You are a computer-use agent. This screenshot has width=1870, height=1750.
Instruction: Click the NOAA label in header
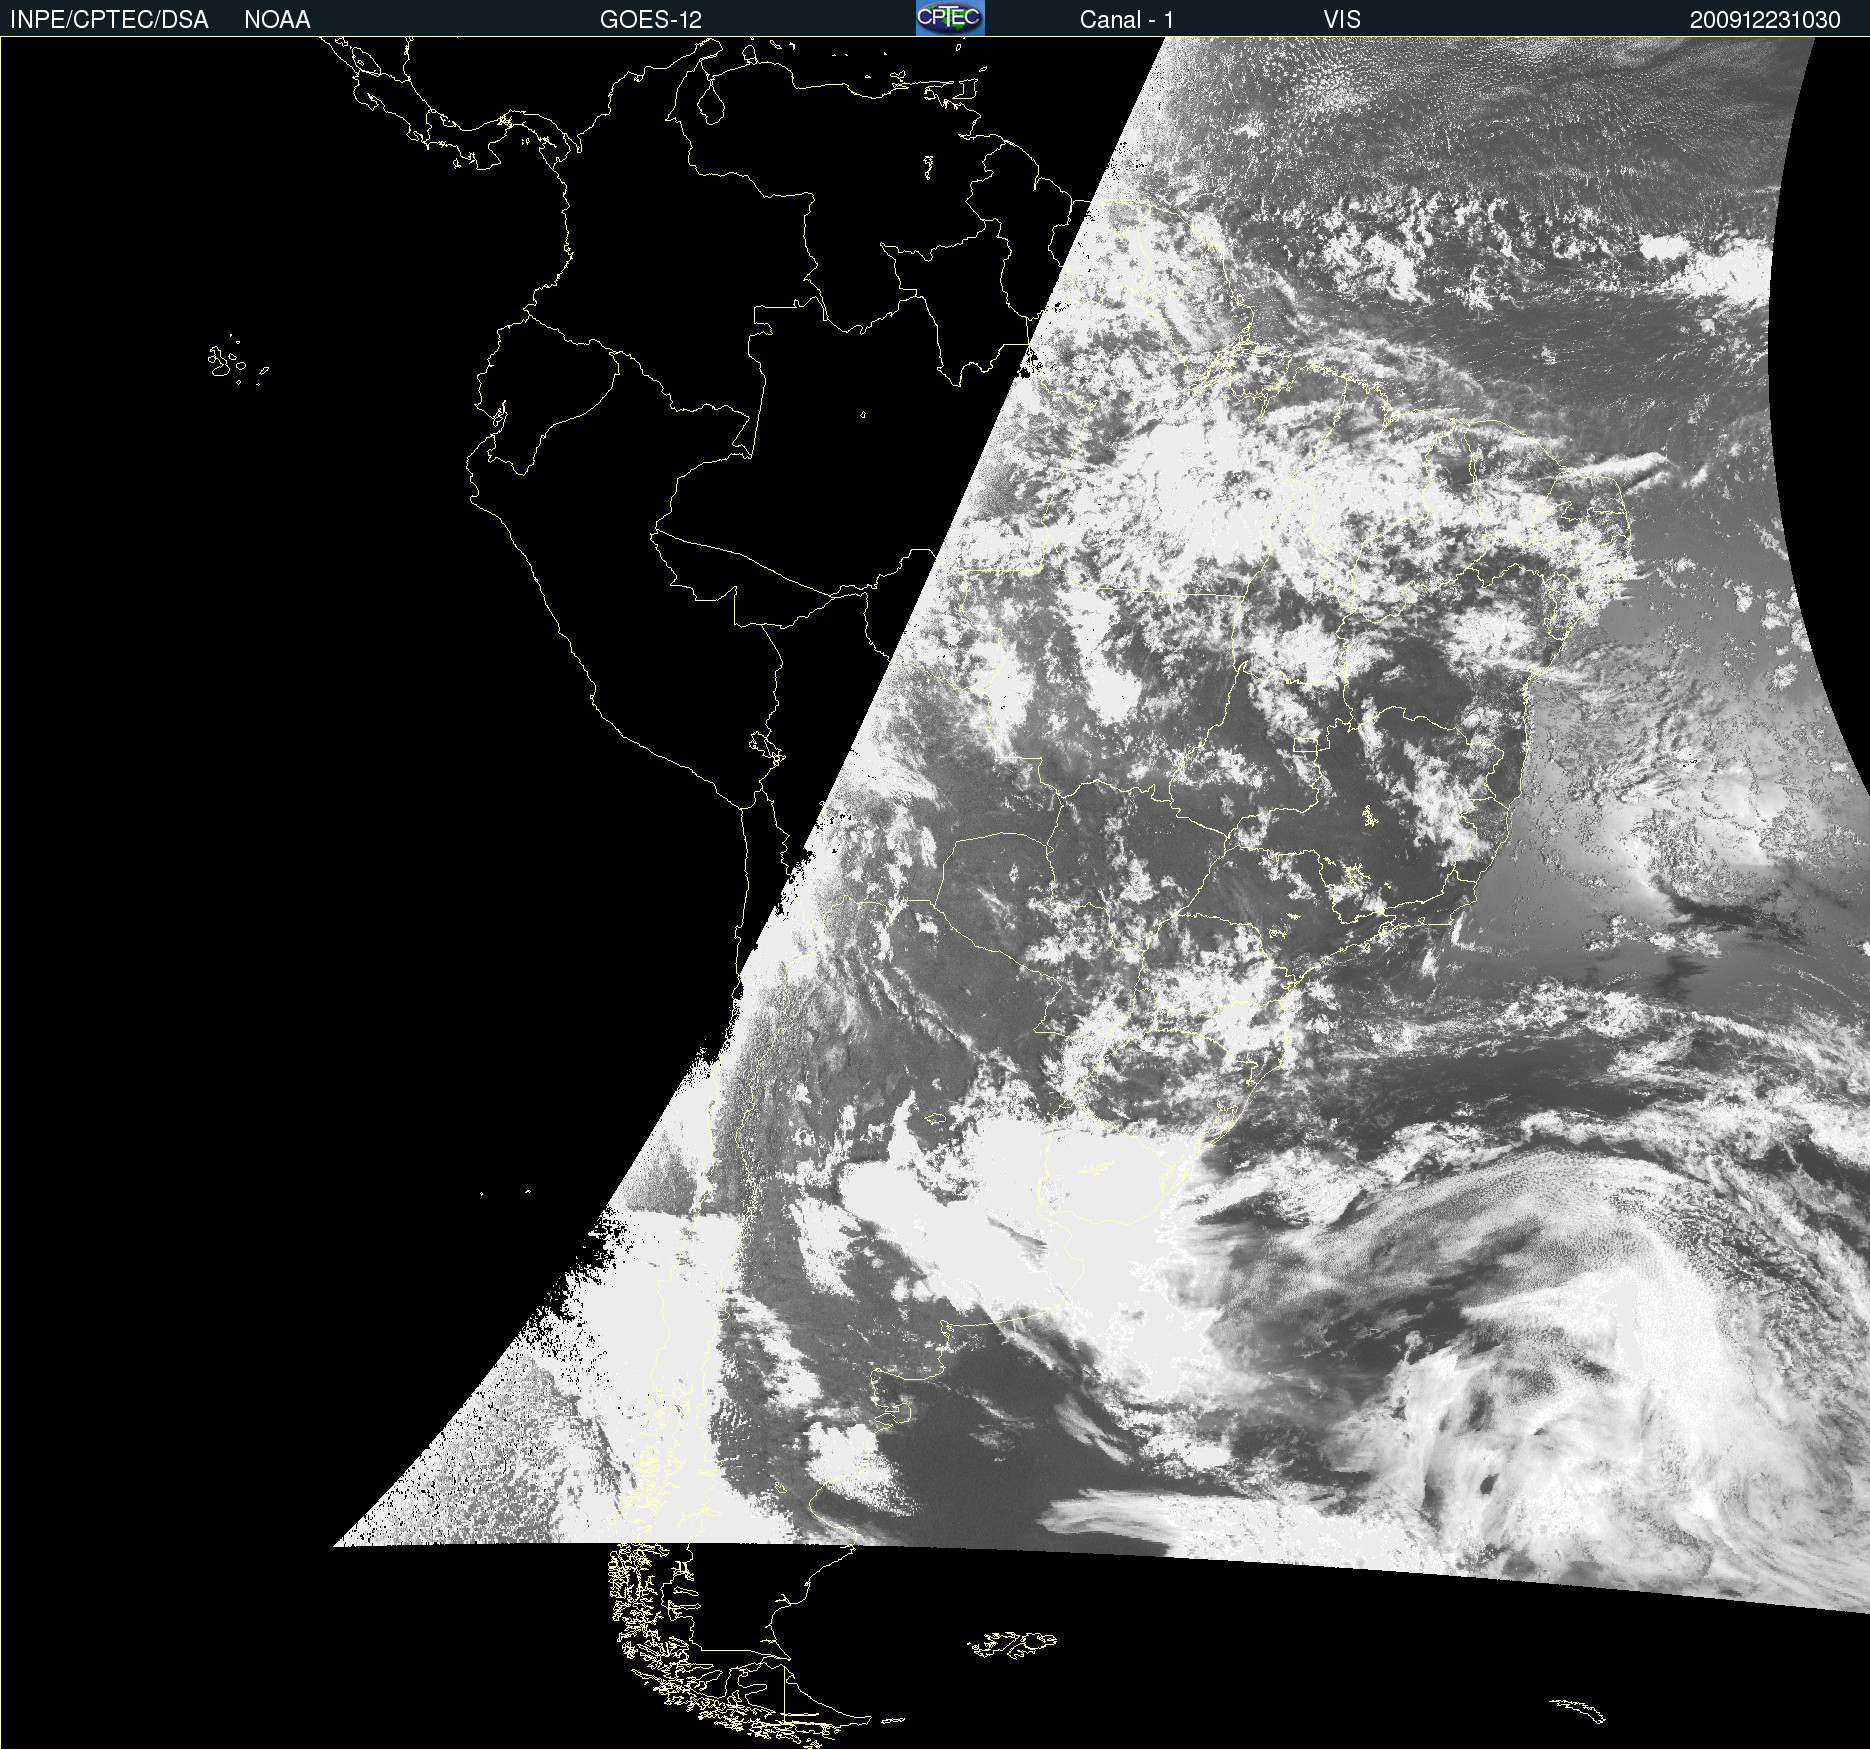(277, 20)
